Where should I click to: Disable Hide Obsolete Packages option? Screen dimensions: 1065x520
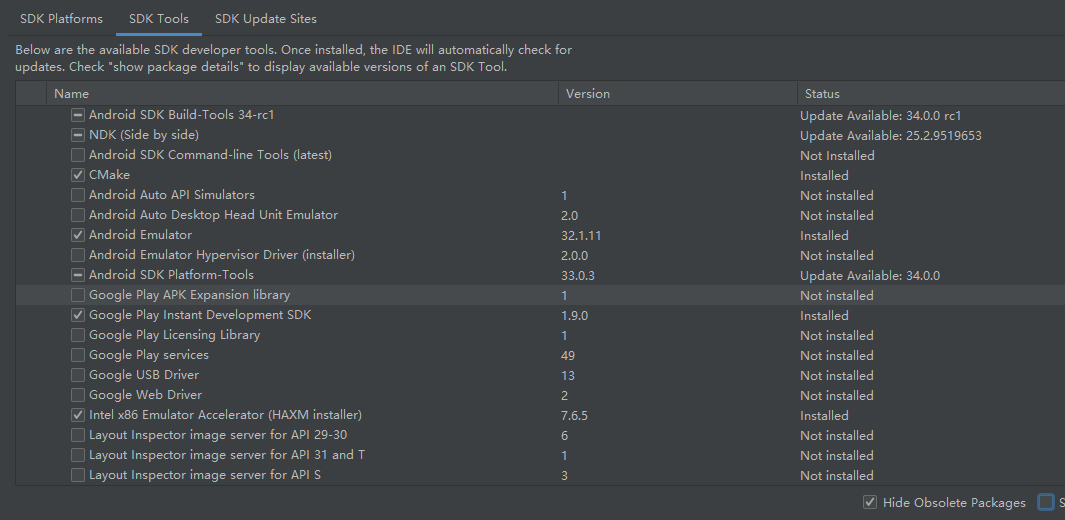(870, 502)
